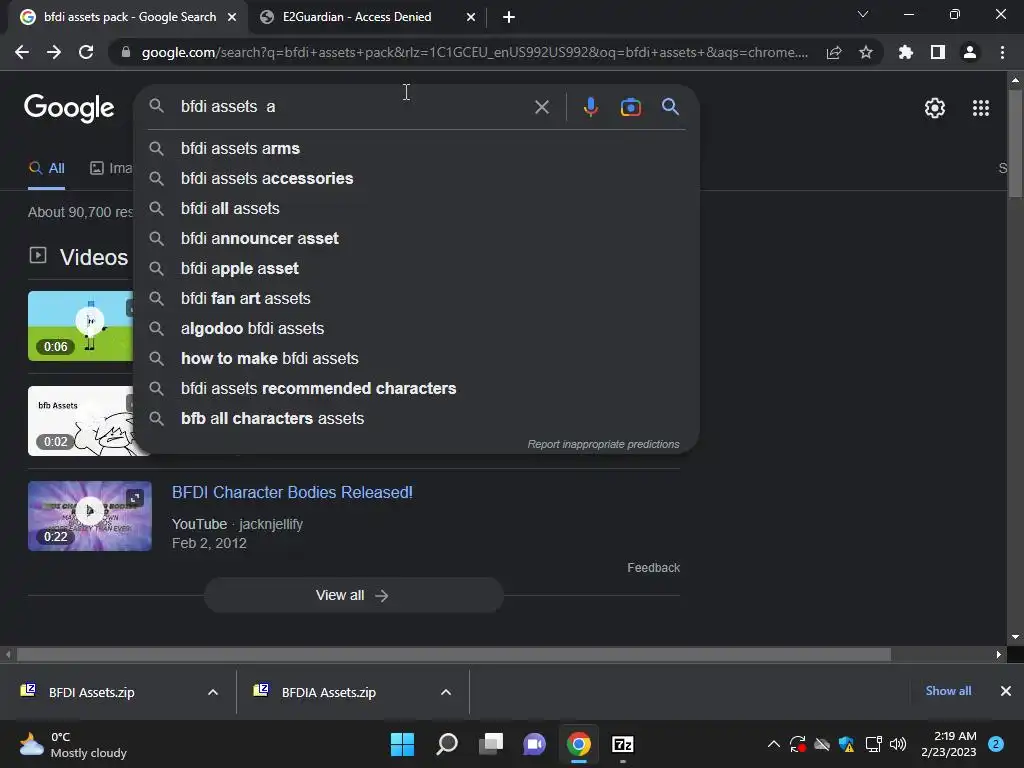Viewport: 1024px width, 768px height.
Task: Open the BFDIA Assets.zip download
Action: coord(328,692)
